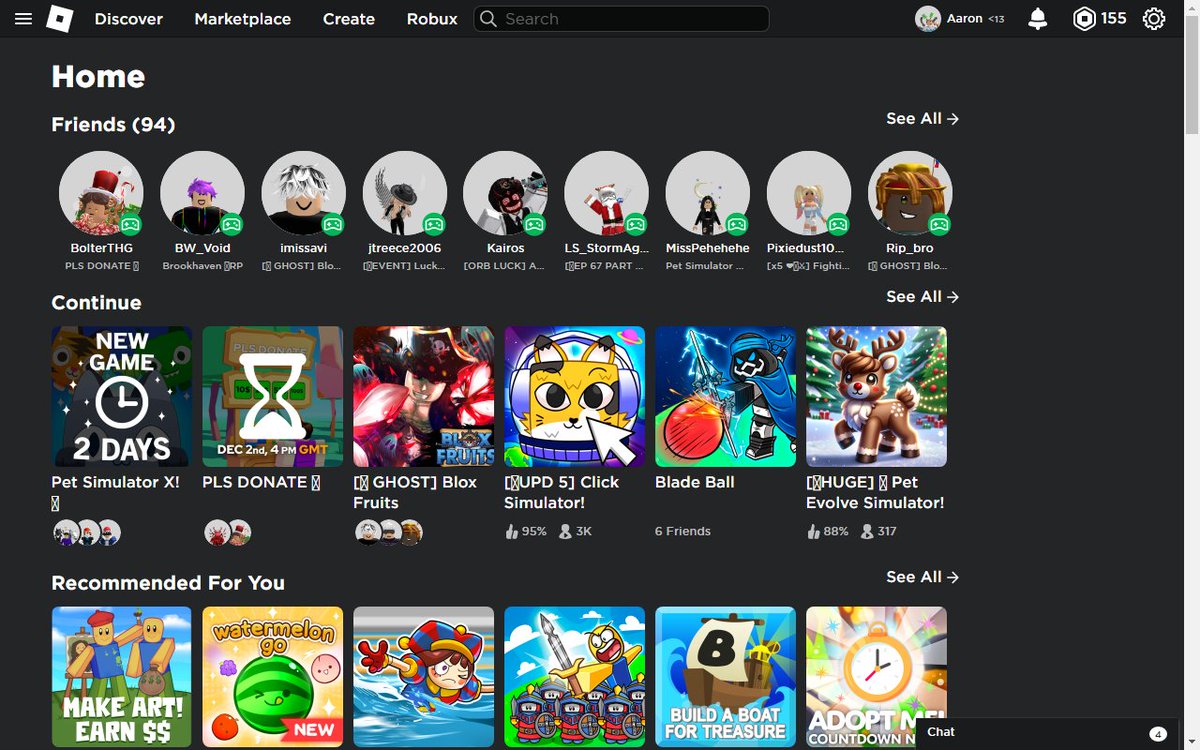Open the Chat panel
Image resolution: width=1200 pixels, height=750 pixels.
(x=1047, y=733)
